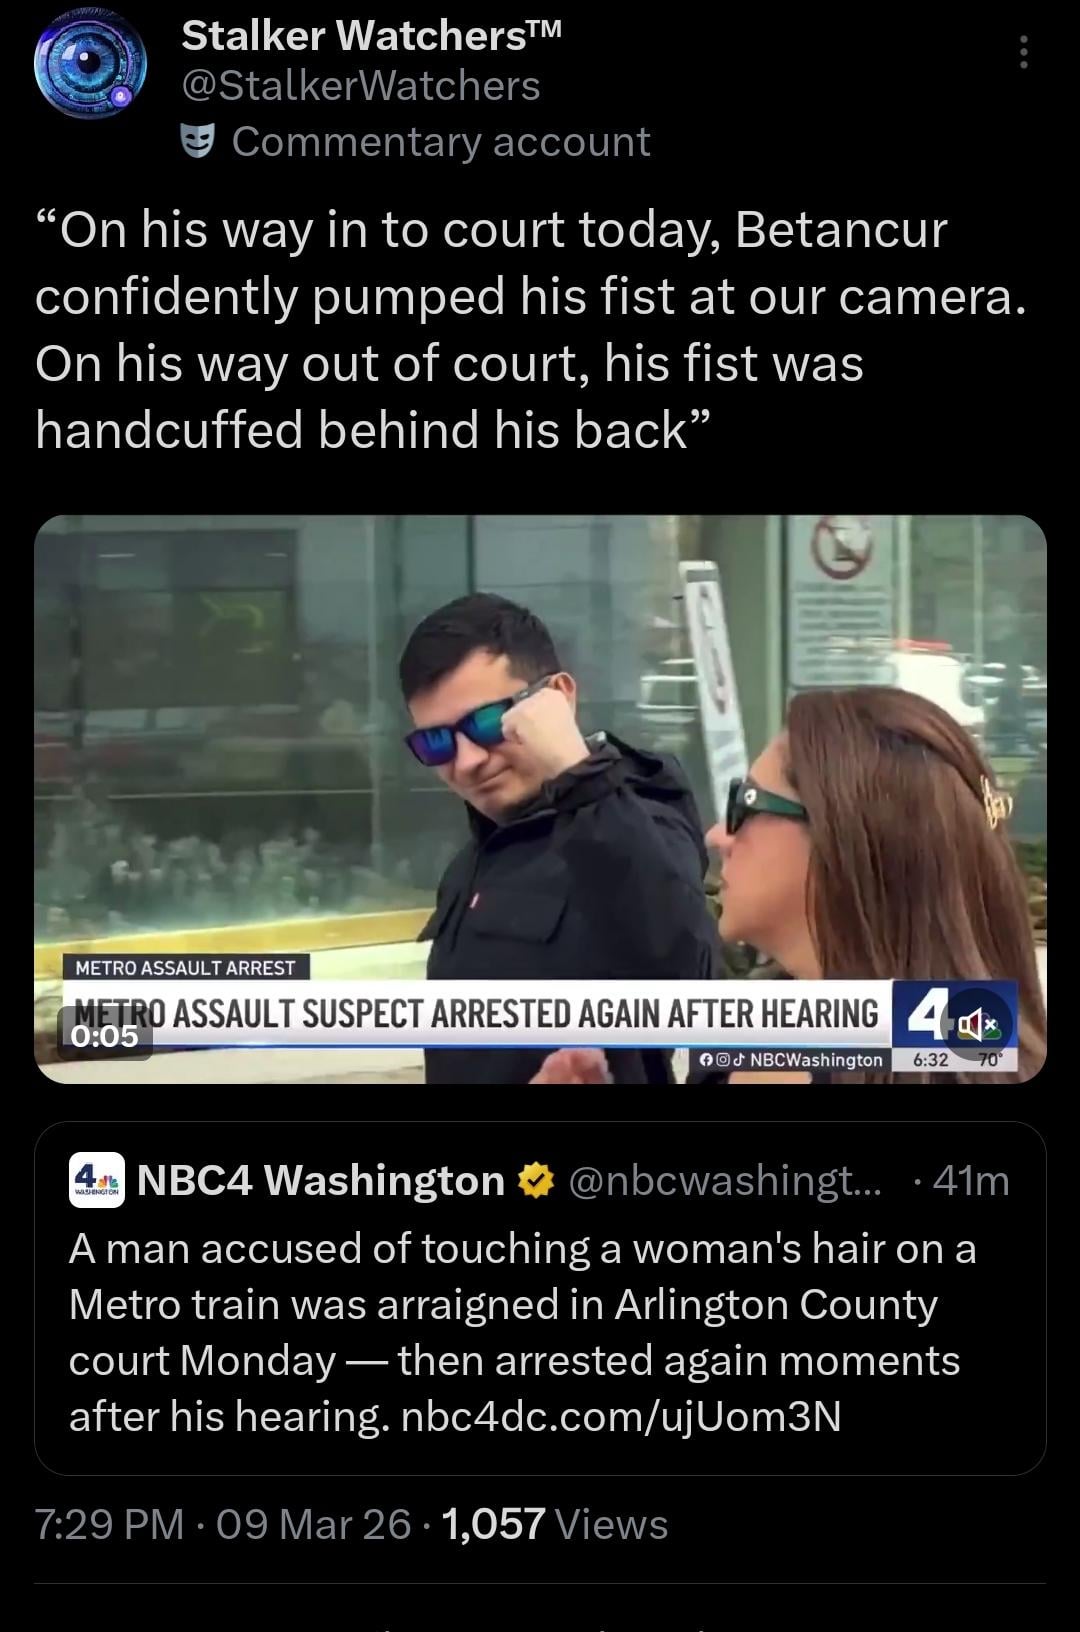
Task: Open the @StalkerWatchers handle
Action: click(361, 86)
